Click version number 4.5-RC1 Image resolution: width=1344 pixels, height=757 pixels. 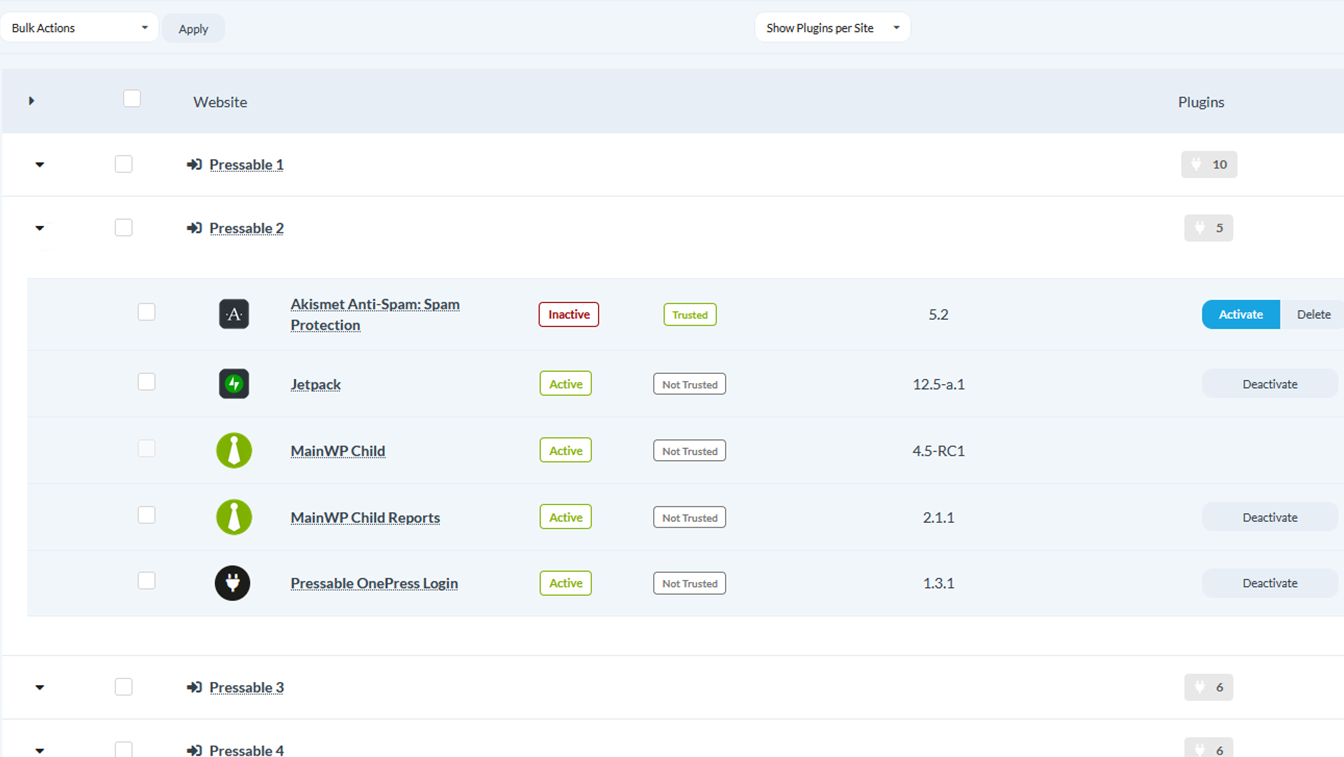coord(938,451)
